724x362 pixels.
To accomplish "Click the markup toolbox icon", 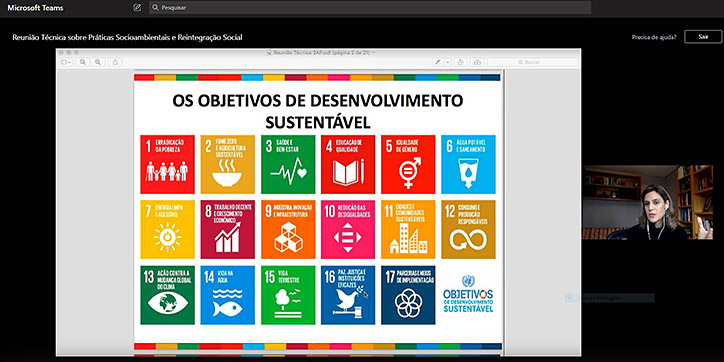I will [477, 62].
